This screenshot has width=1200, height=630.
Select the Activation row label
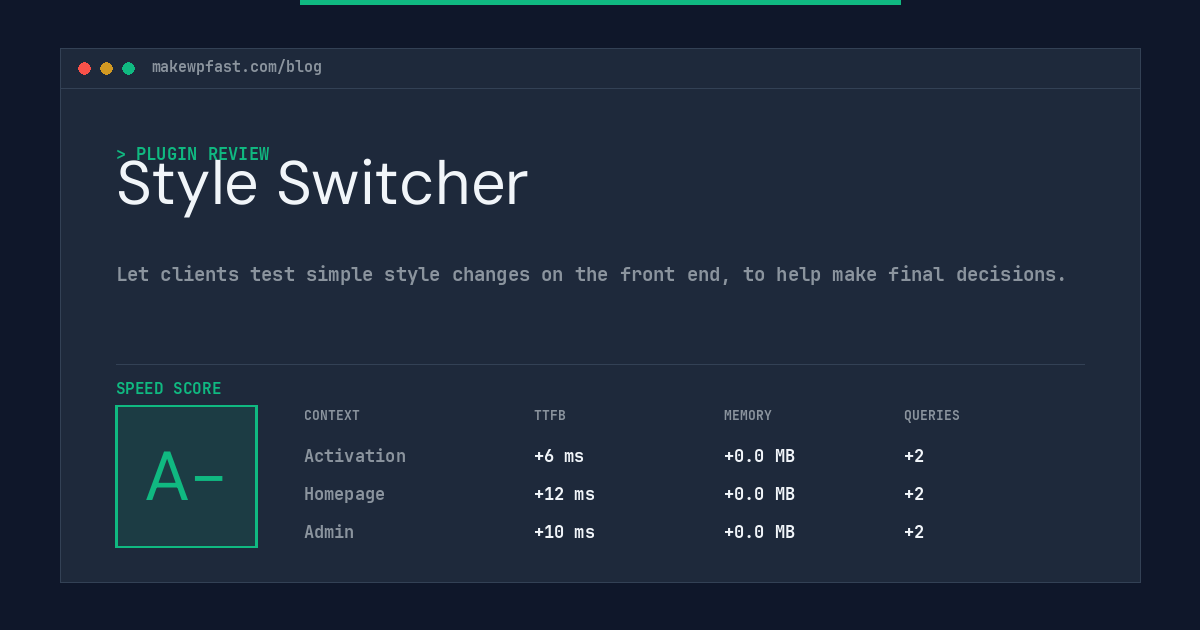(355, 456)
